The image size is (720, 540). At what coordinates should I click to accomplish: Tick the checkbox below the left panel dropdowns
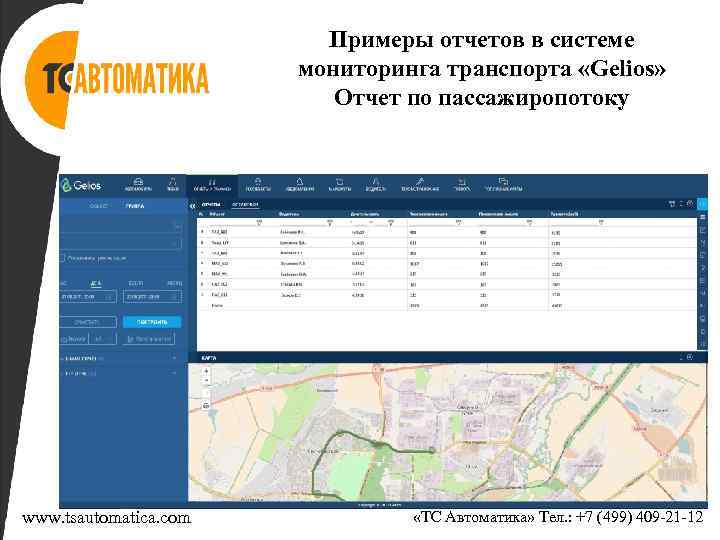pyautogui.click(x=62, y=259)
